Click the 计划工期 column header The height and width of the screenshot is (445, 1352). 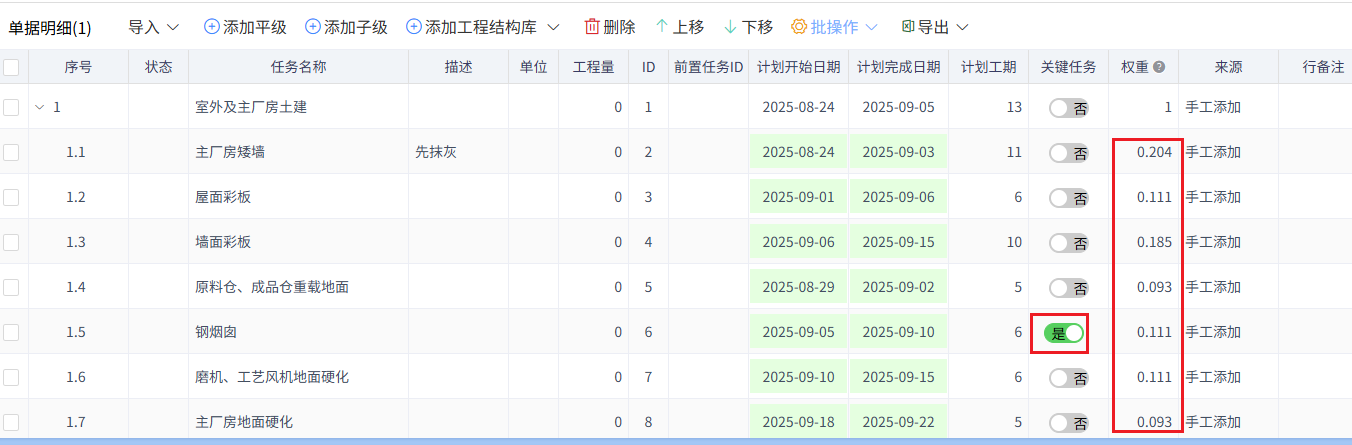(988, 67)
